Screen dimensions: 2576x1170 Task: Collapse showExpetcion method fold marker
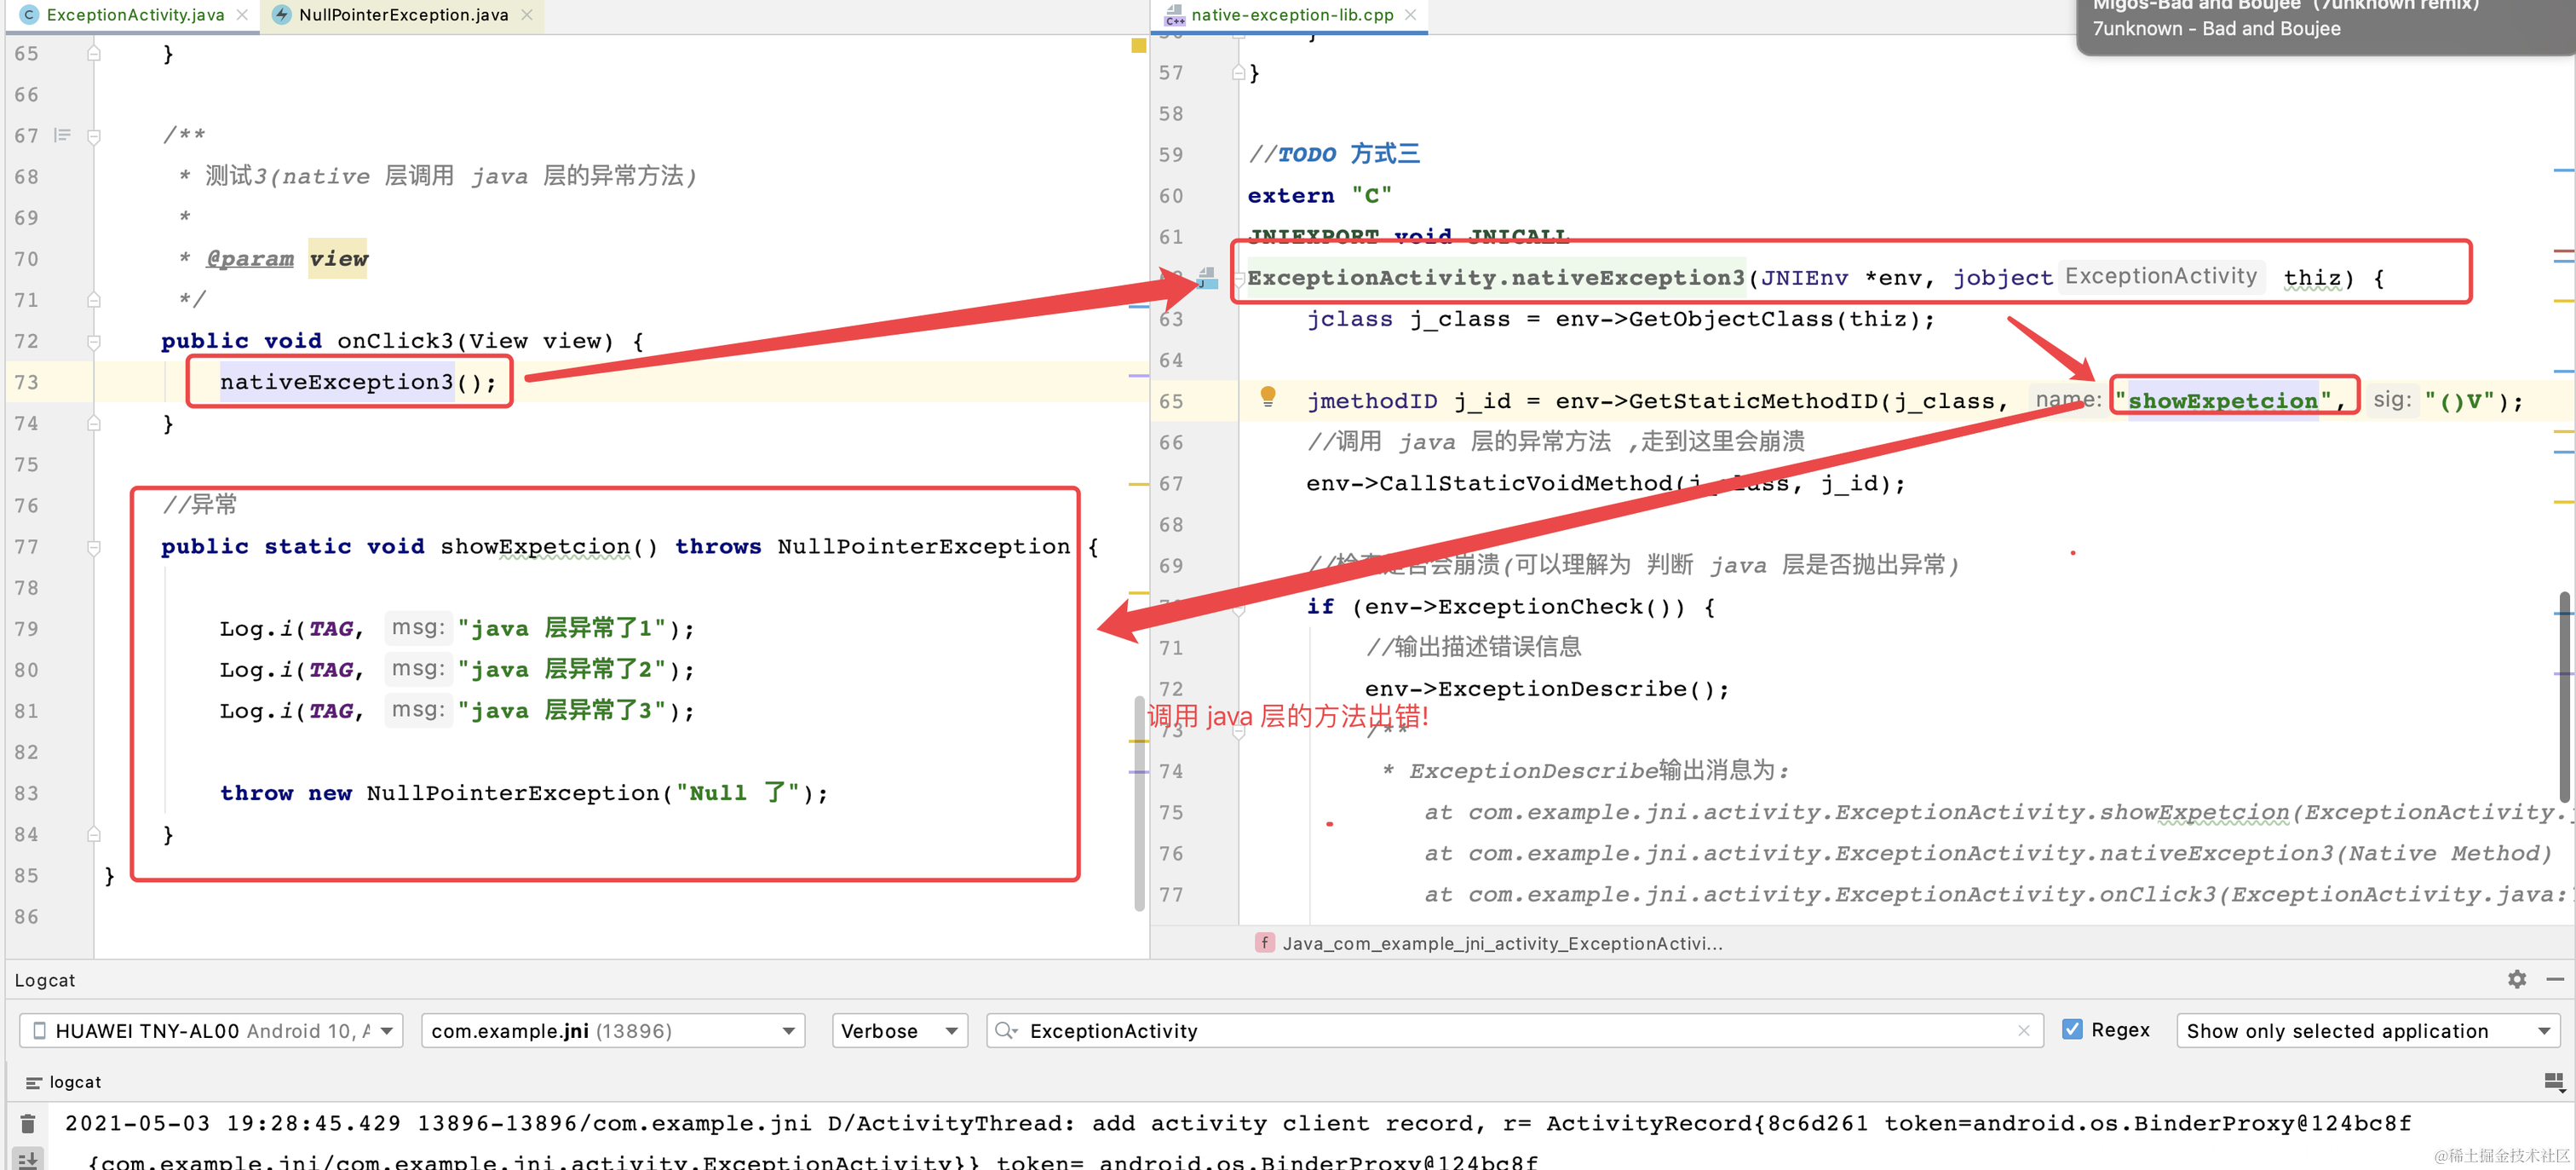[x=93, y=547]
